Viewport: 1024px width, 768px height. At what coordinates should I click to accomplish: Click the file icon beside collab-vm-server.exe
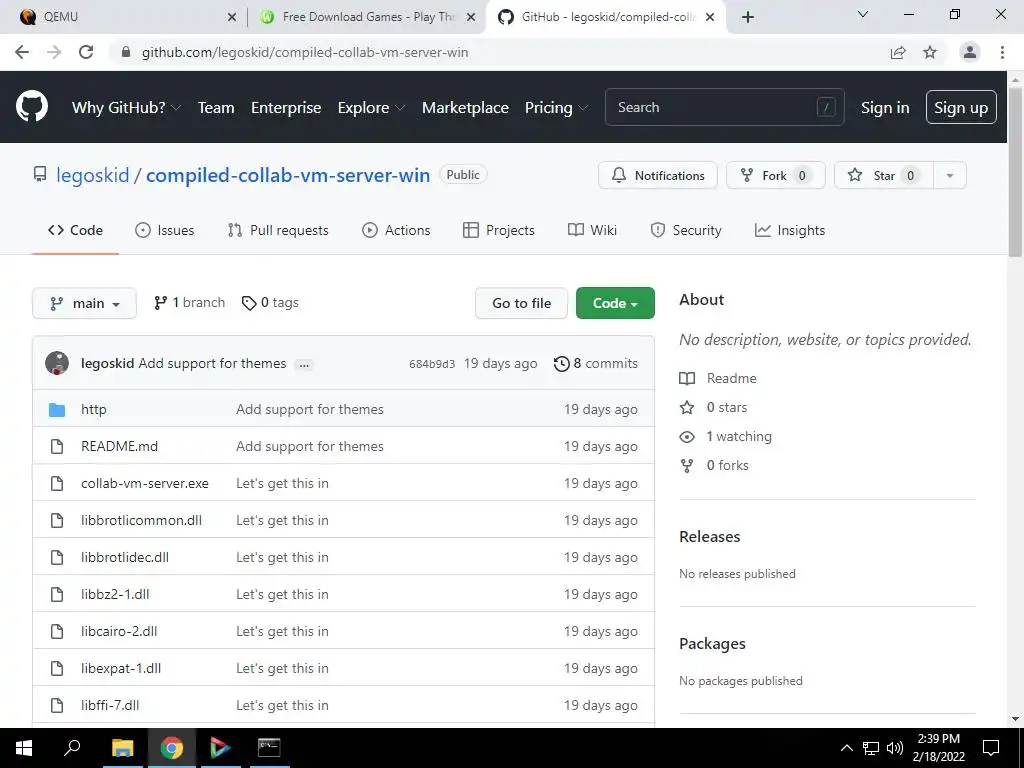point(57,483)
